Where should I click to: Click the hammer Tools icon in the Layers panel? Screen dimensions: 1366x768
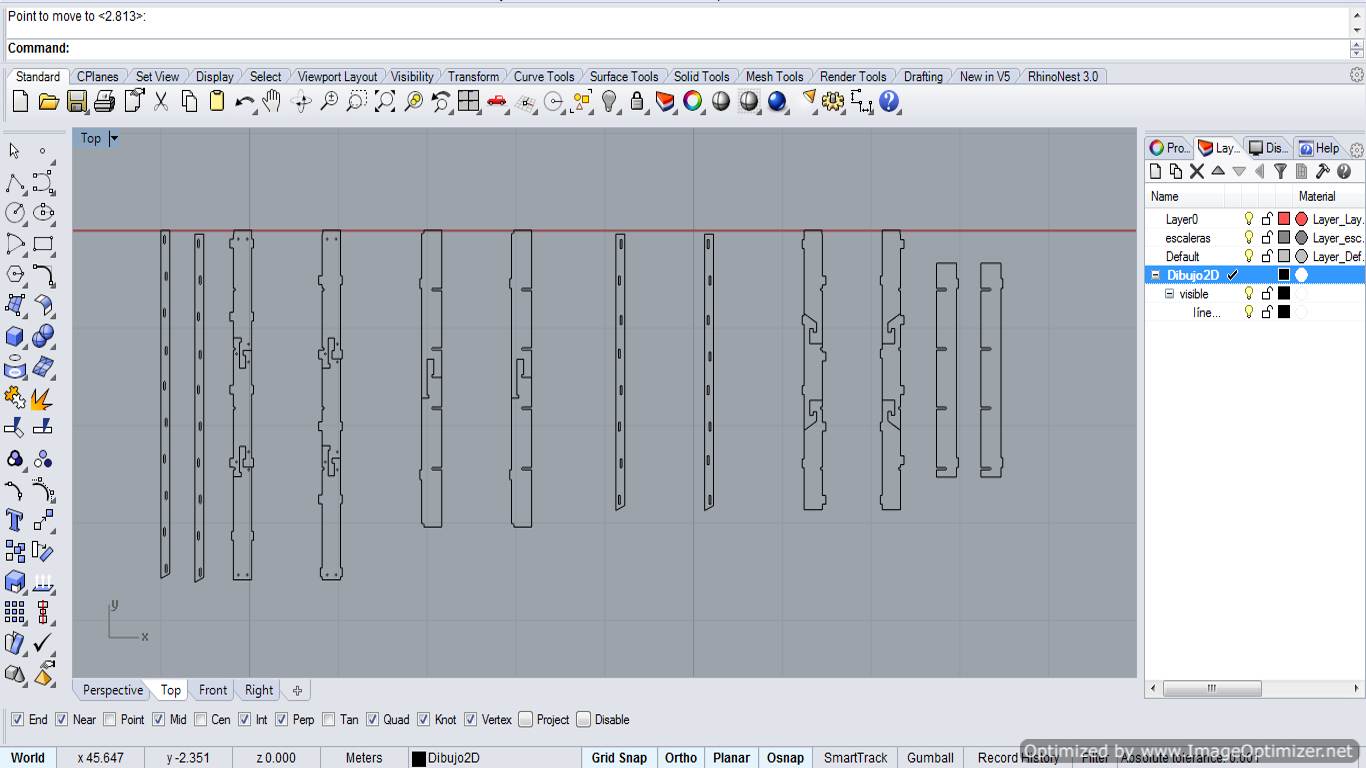pyautogui.click(x=1322, y=172)
